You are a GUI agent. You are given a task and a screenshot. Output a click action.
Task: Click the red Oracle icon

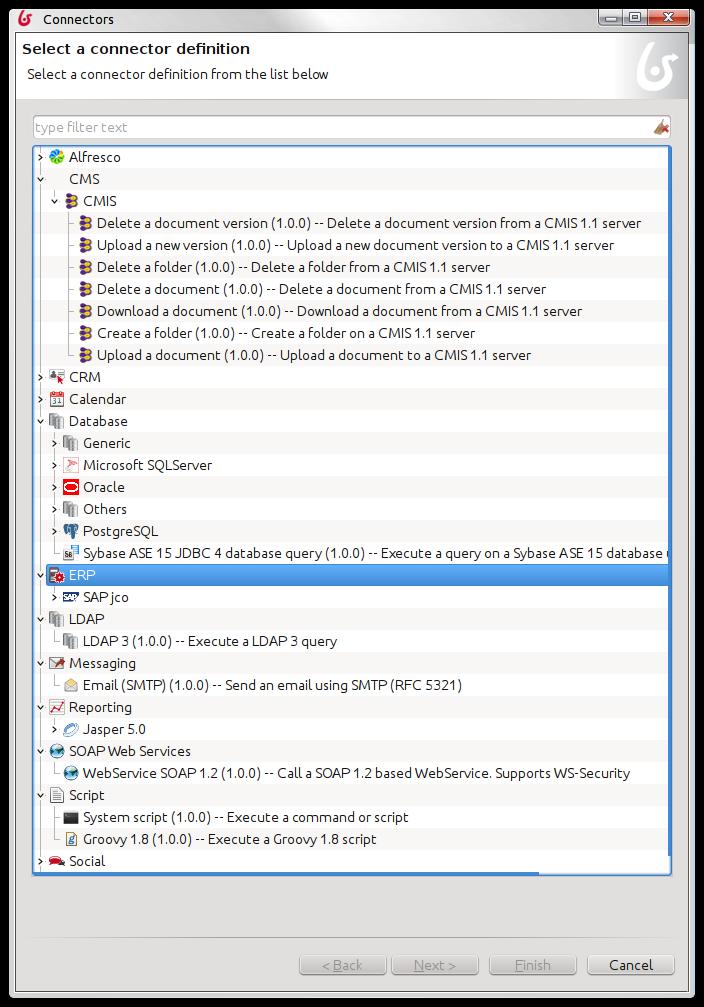click(71, 487)
